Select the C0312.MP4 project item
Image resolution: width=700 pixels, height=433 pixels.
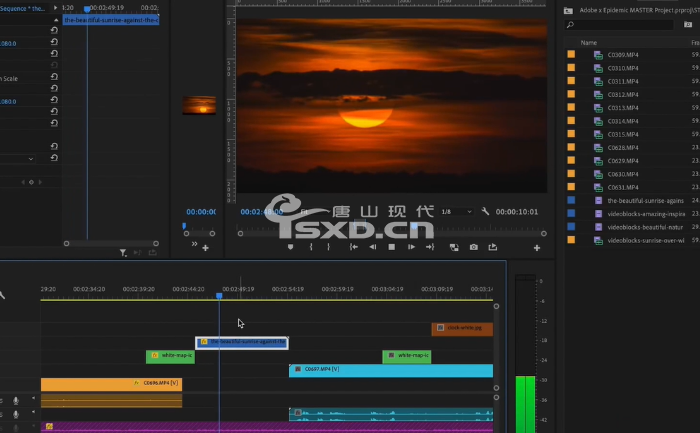[x=623, y=95]
